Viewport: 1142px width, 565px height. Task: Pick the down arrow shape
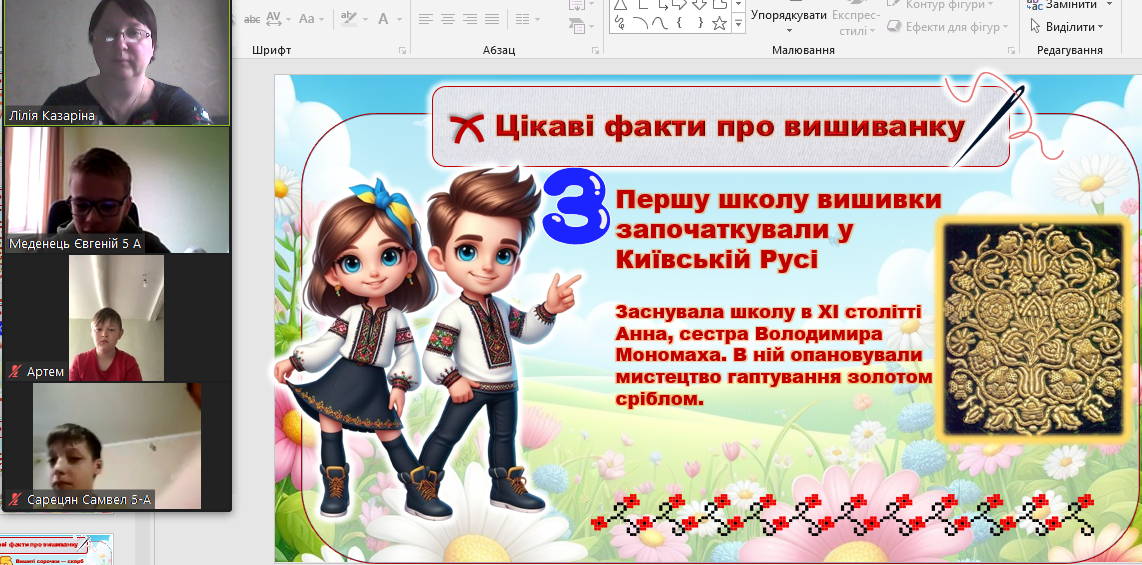[699, 4]
